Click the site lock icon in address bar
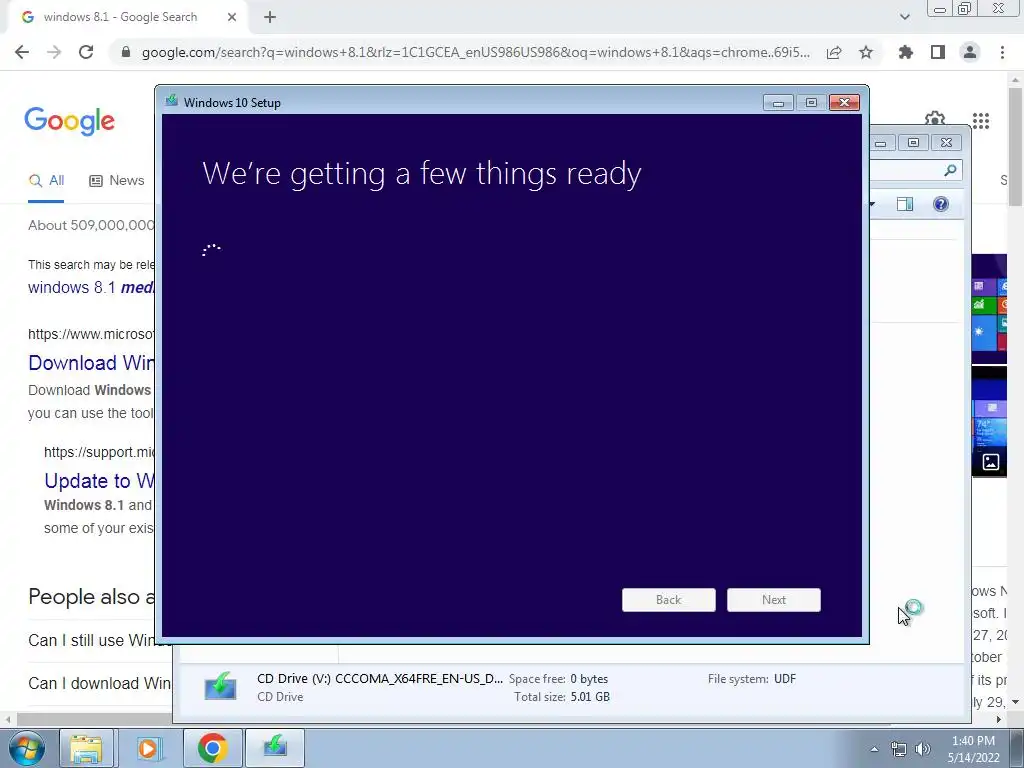1024x768 pixels. tap(126, 52)
